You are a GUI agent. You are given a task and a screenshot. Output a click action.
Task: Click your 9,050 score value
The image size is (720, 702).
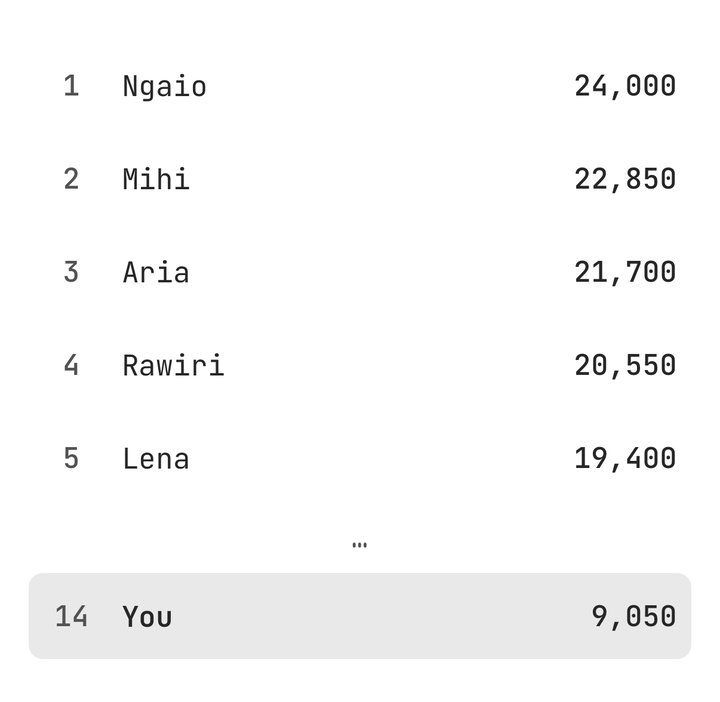(634, 617)
